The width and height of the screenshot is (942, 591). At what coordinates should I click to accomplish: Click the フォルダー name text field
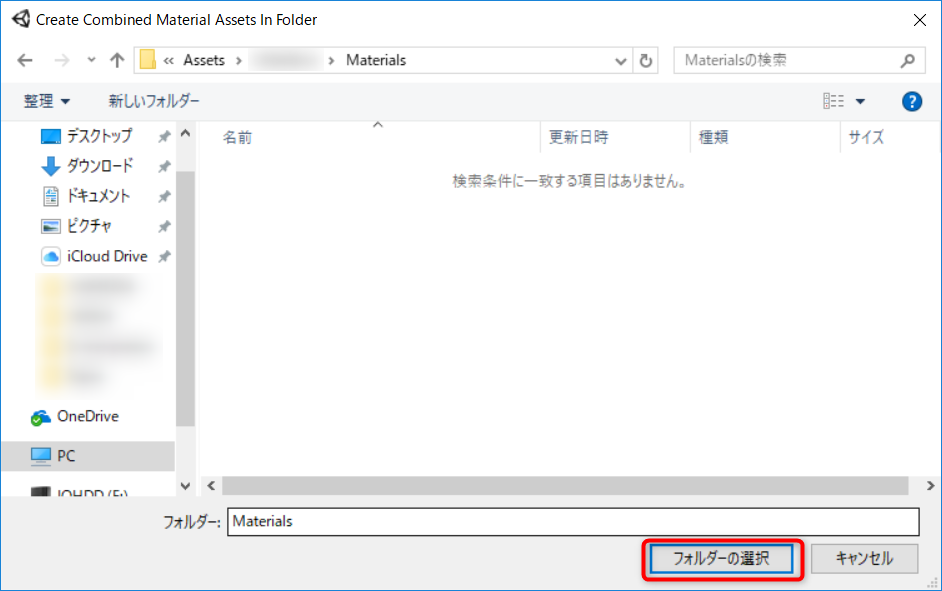573,521
